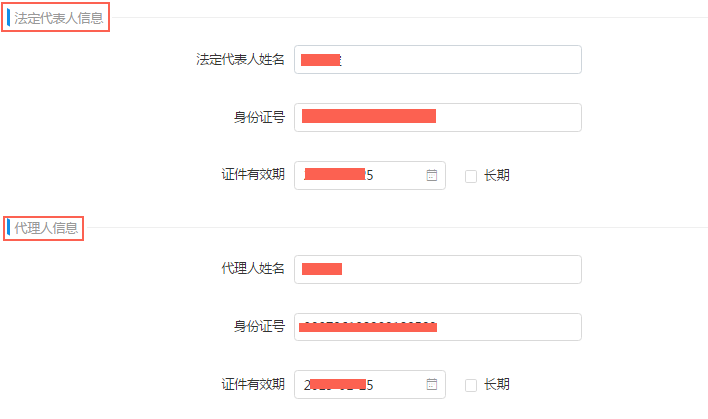This screenshot has height=419, width=708.
Task: Click 证件有效期 label in 代理人信息 section
Action: tap(253, 384)
